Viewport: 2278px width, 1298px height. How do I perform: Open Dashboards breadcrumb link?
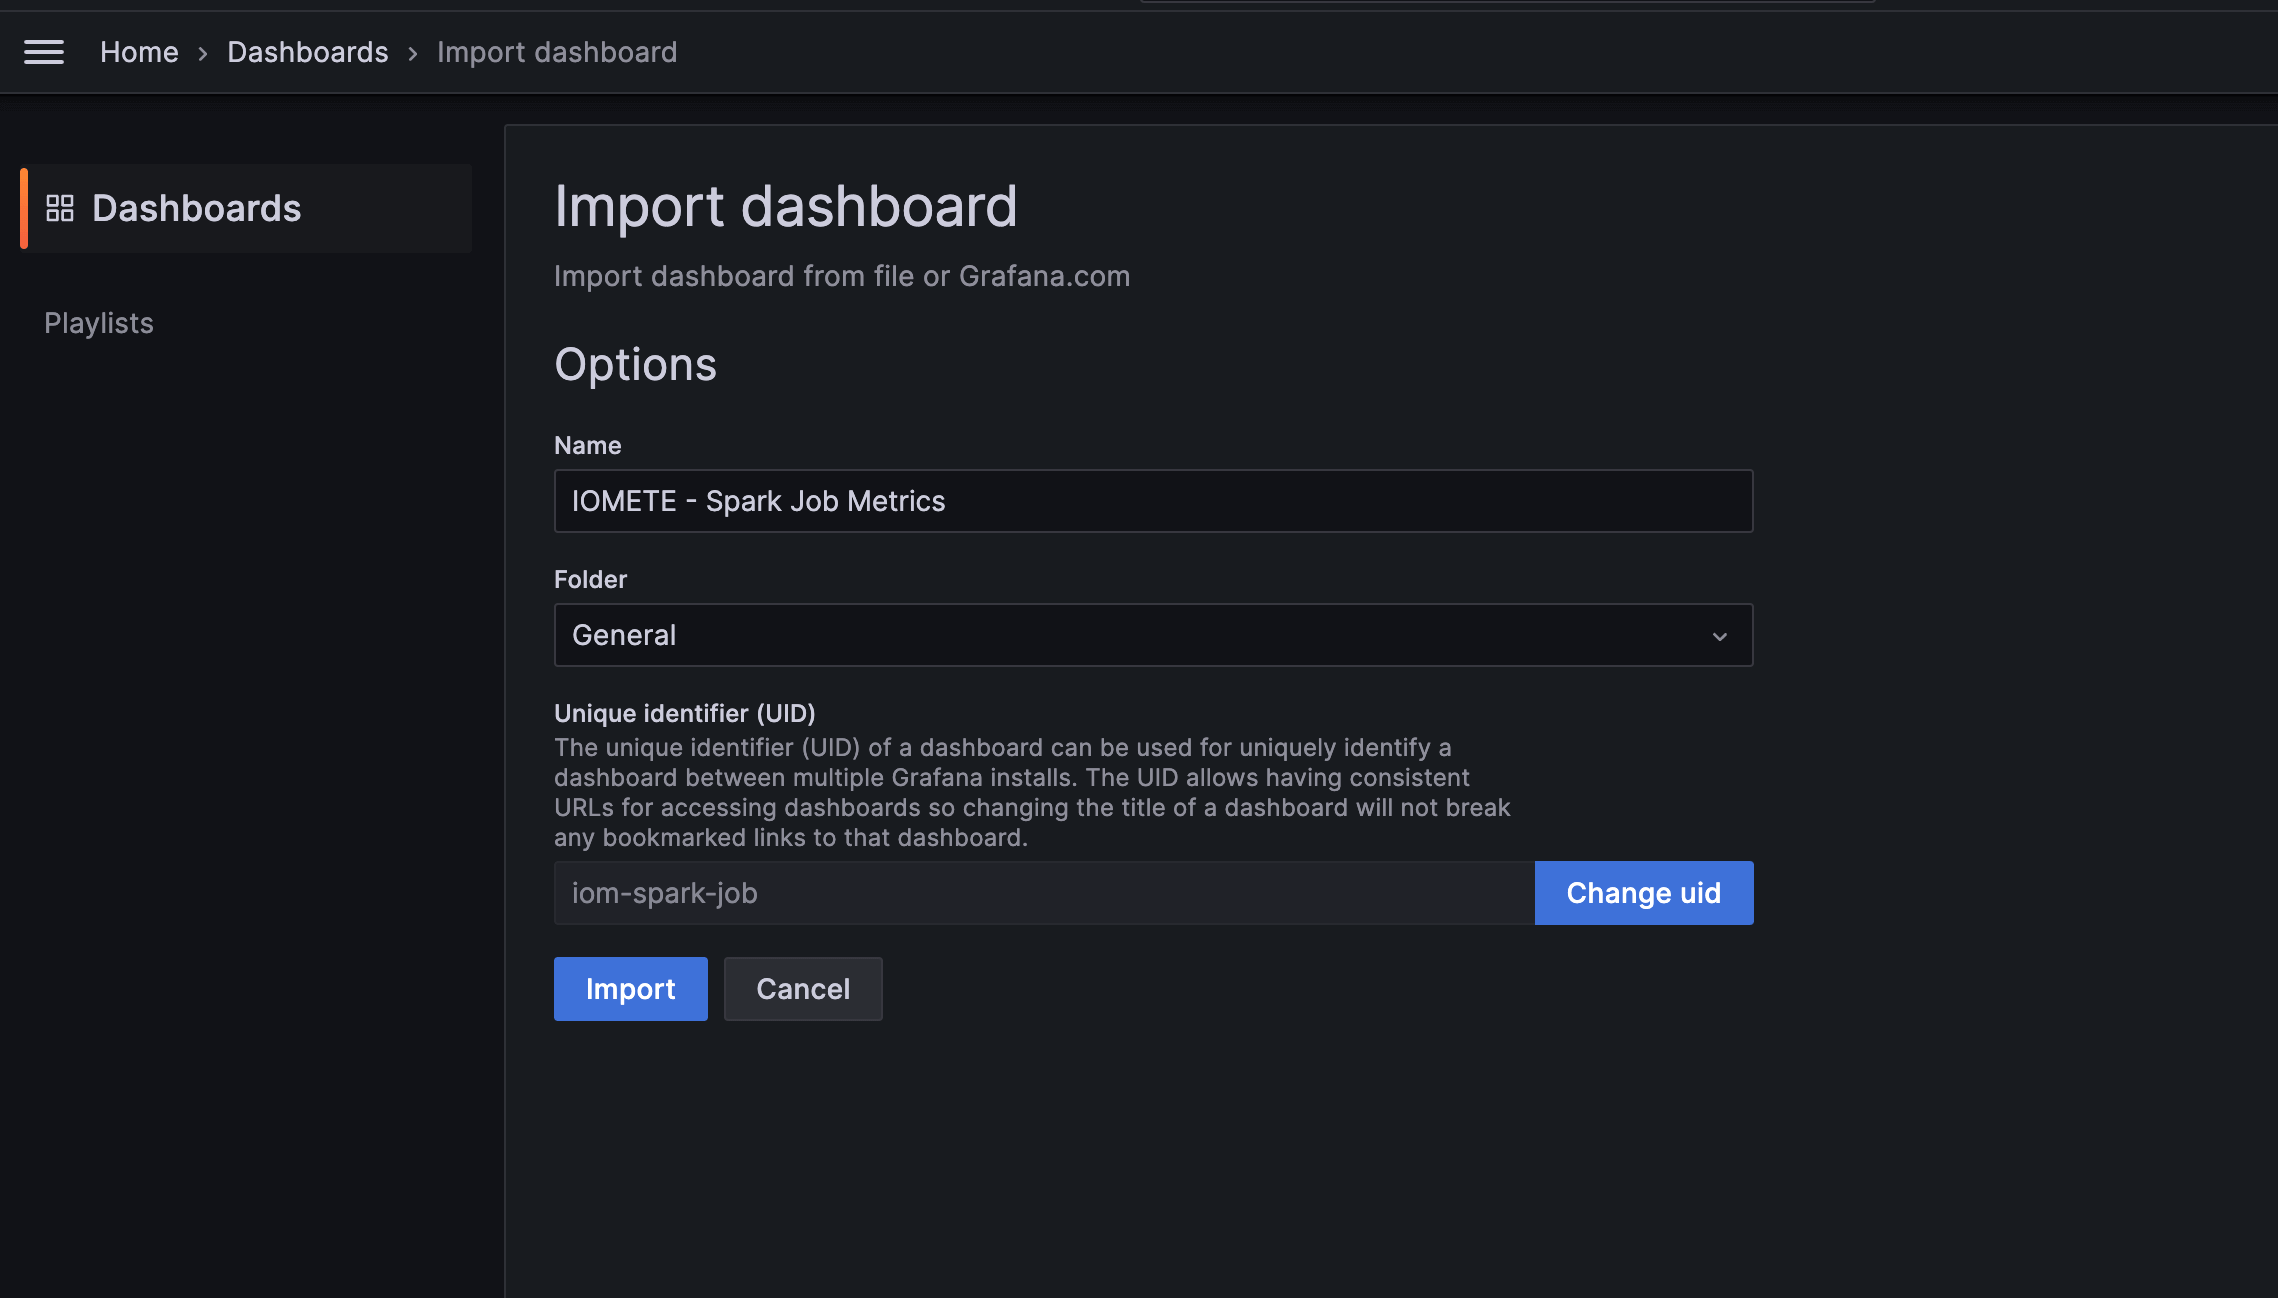[x=308, y=52]
